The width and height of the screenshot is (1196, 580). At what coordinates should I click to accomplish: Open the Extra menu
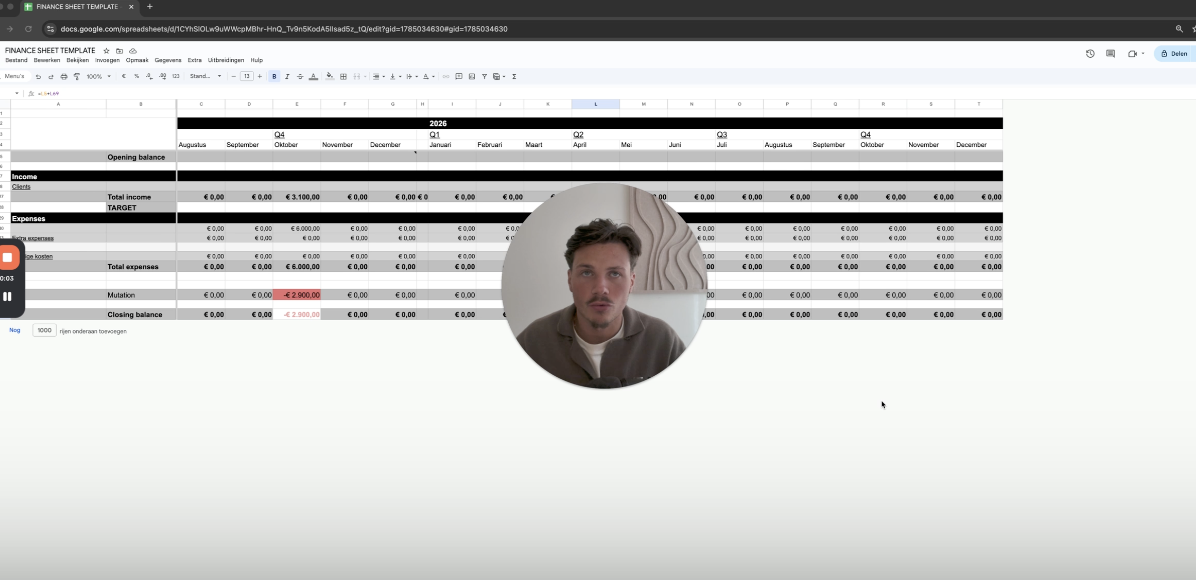tap(195, 60)
